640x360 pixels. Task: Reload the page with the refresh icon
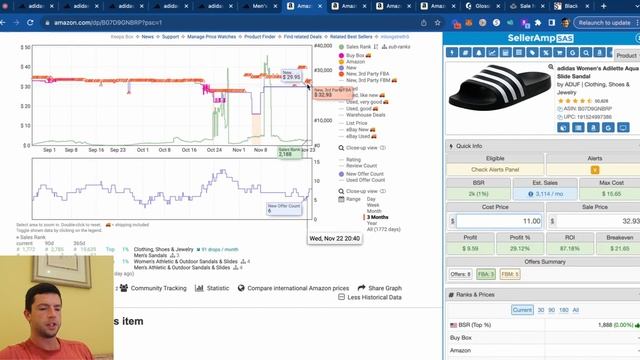tap(30, 23)
